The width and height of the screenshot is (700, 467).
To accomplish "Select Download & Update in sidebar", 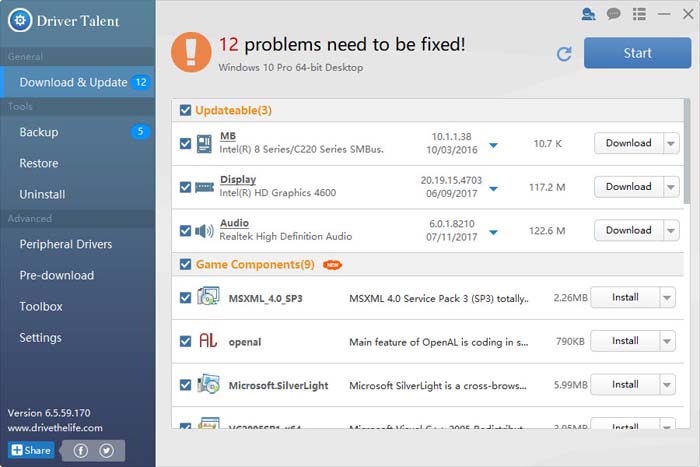I will (x=77, y=82).
